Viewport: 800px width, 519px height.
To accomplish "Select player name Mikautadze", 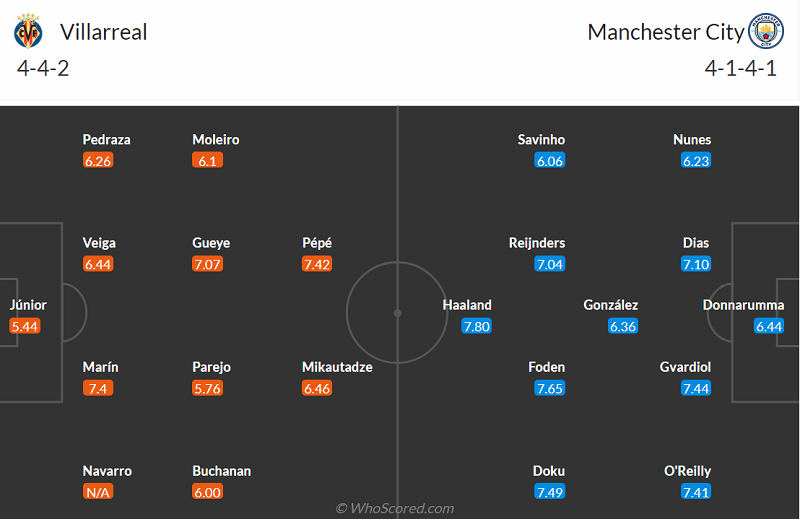I will coord(337,367).
